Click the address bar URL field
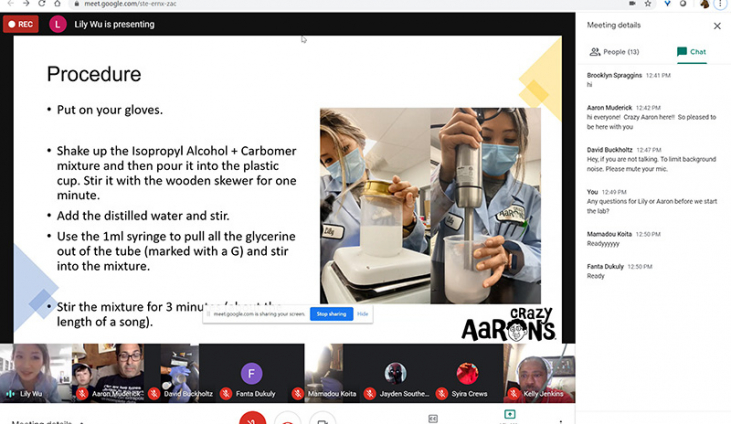731x424 pixels. click(300, 4)
